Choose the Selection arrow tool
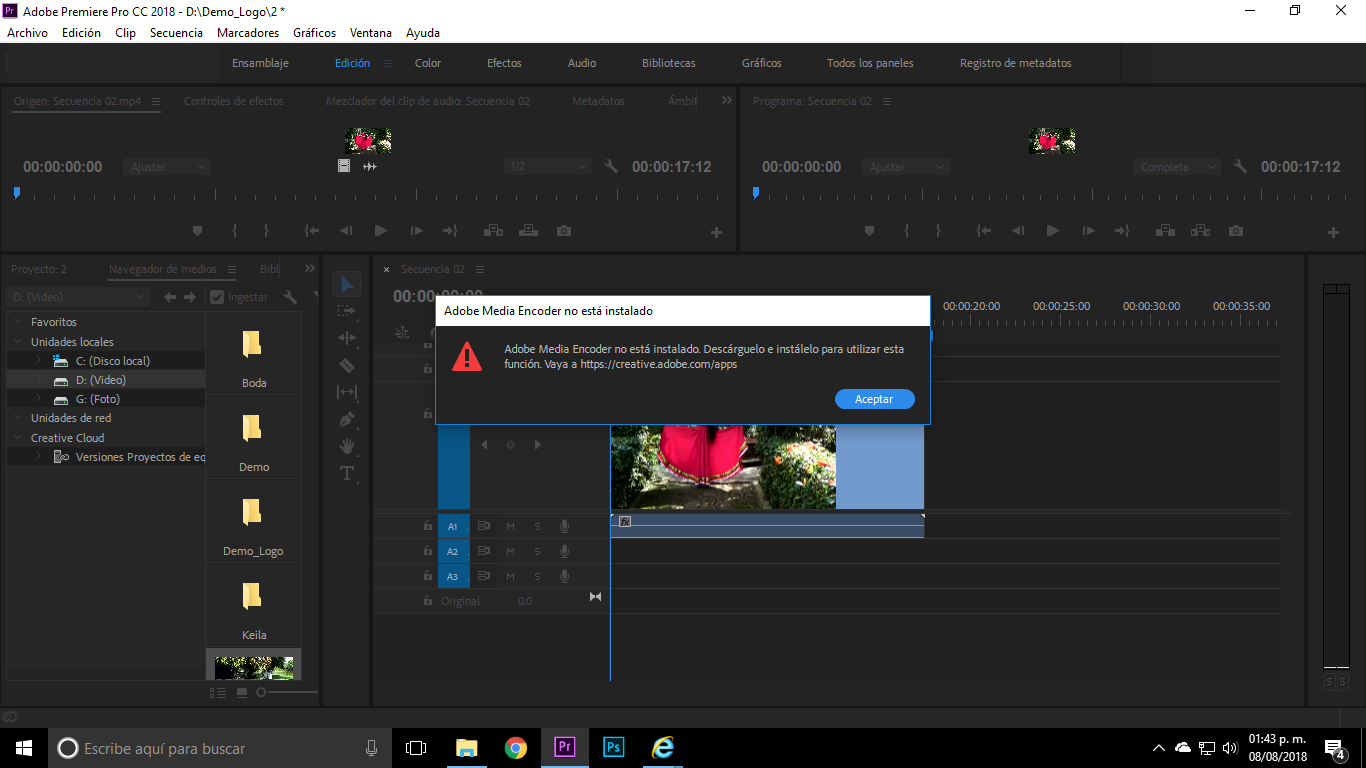1366x768 pixels. [347, 285]
